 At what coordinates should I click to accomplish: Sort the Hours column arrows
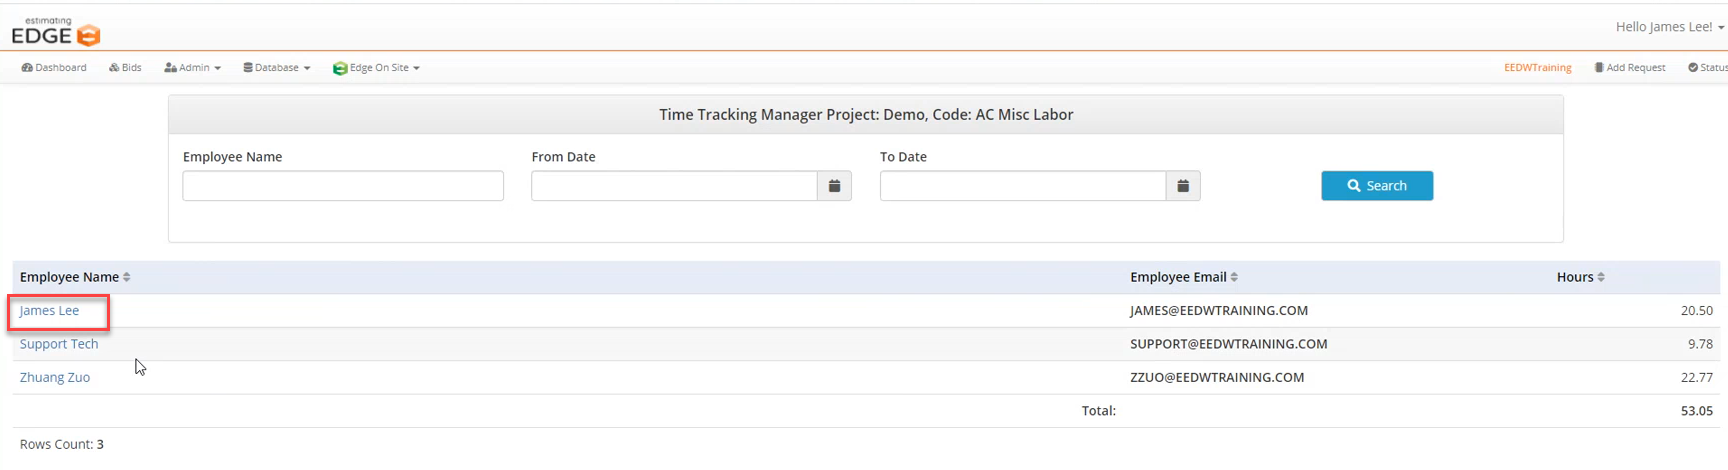point(1601,277)
